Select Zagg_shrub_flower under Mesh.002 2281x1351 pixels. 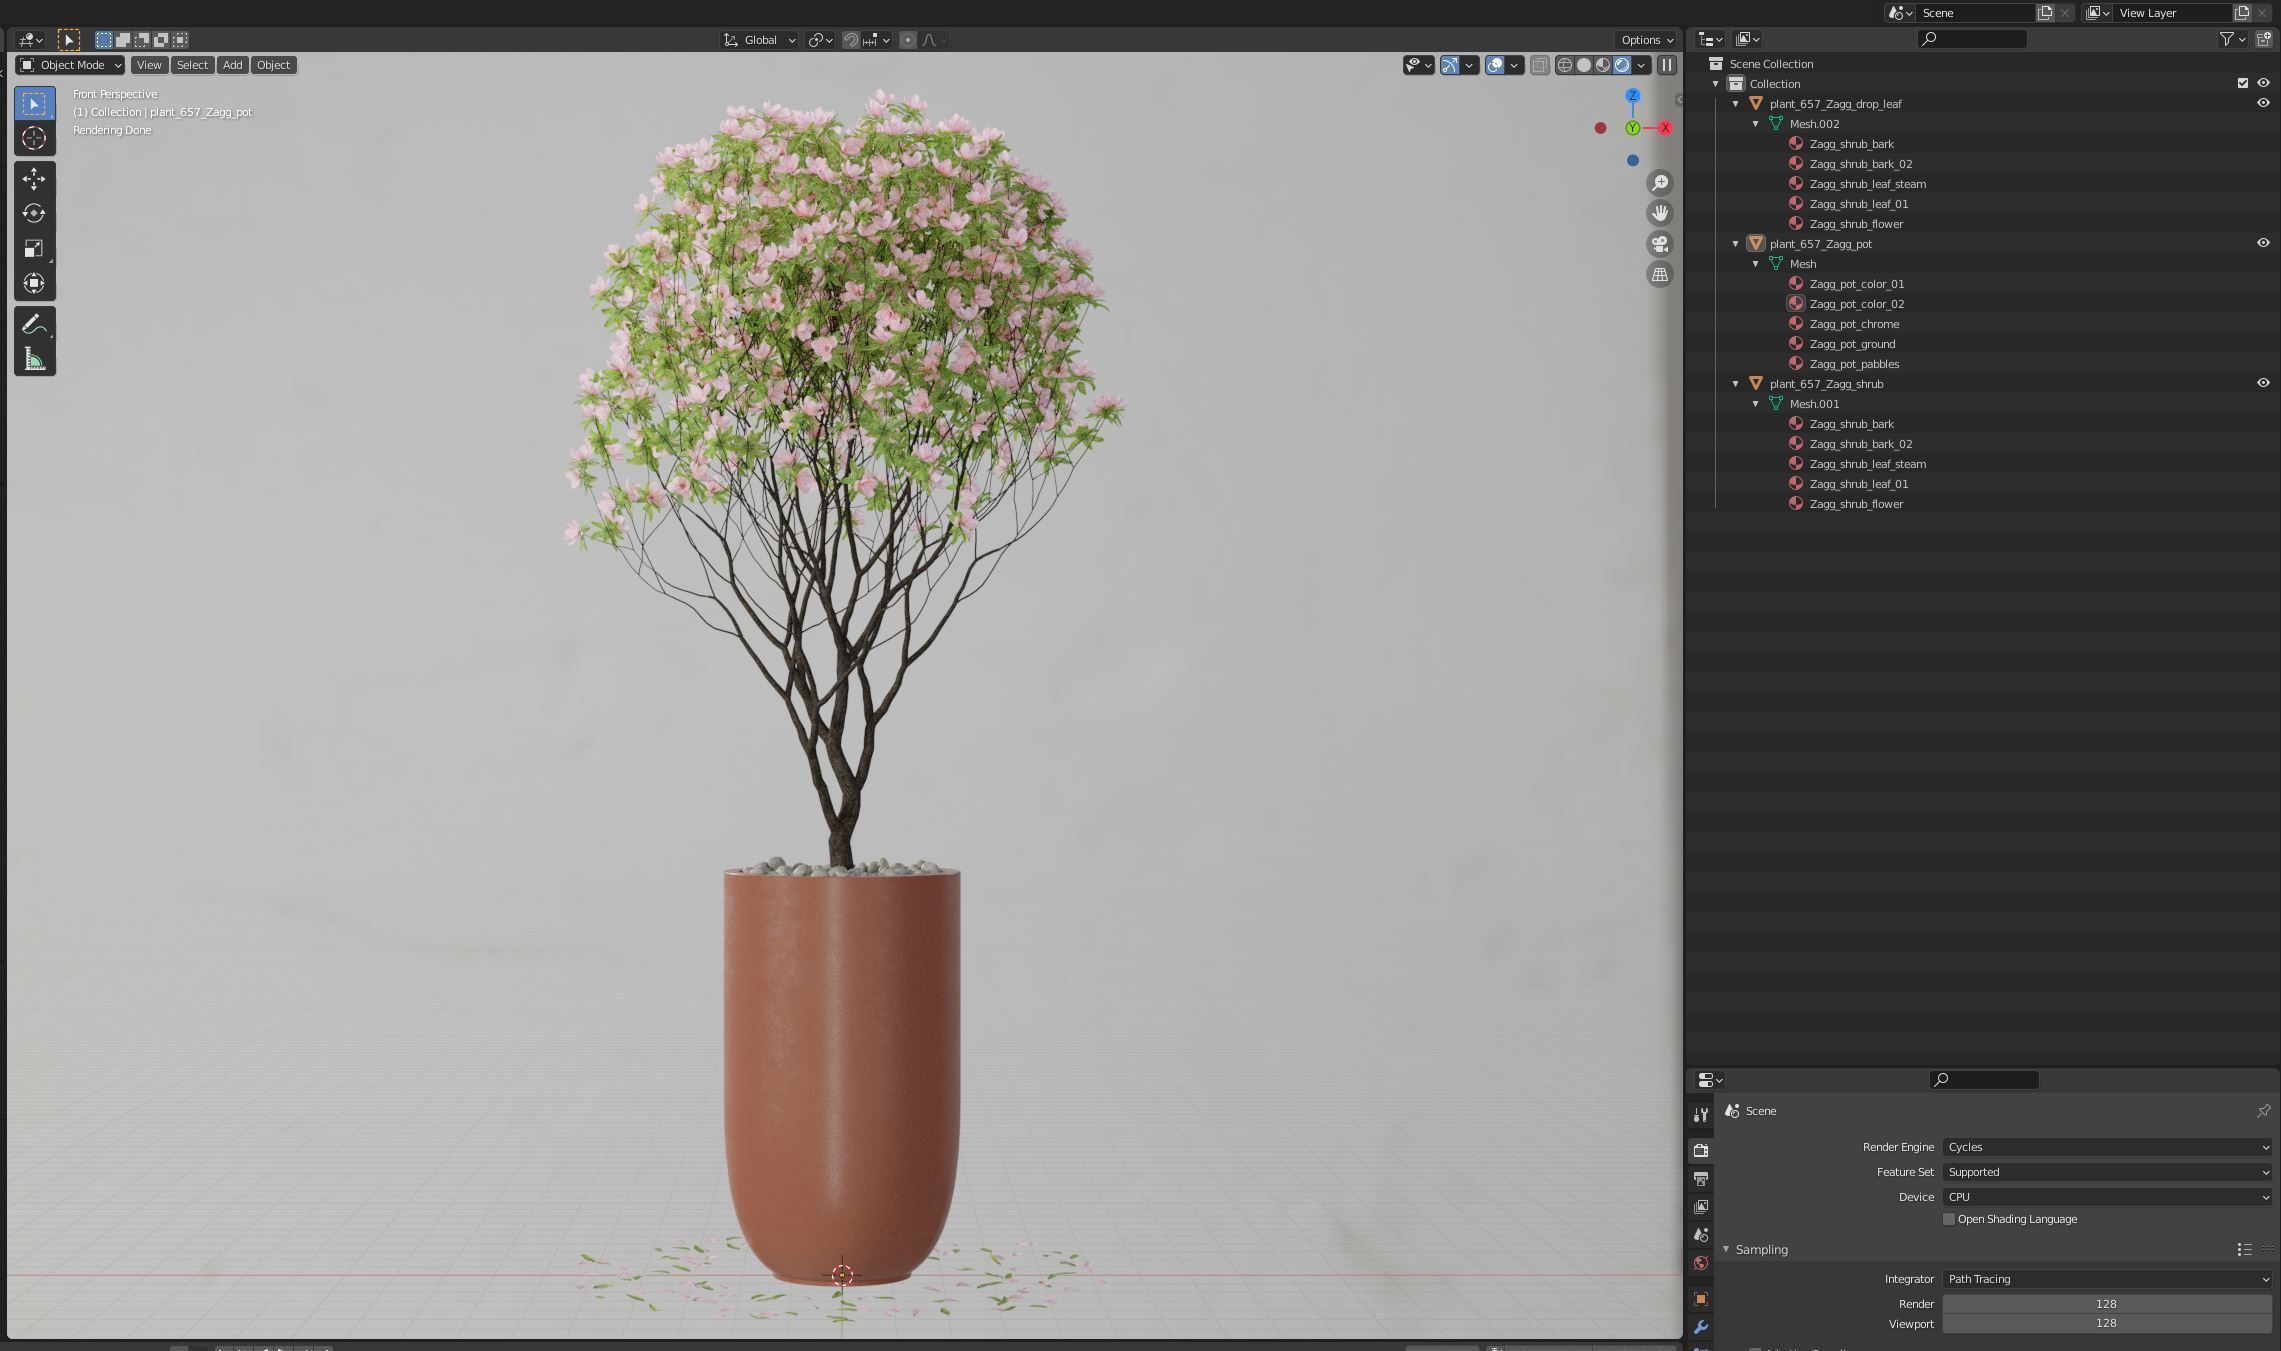pyautogui.click(x=1856, y=224)
